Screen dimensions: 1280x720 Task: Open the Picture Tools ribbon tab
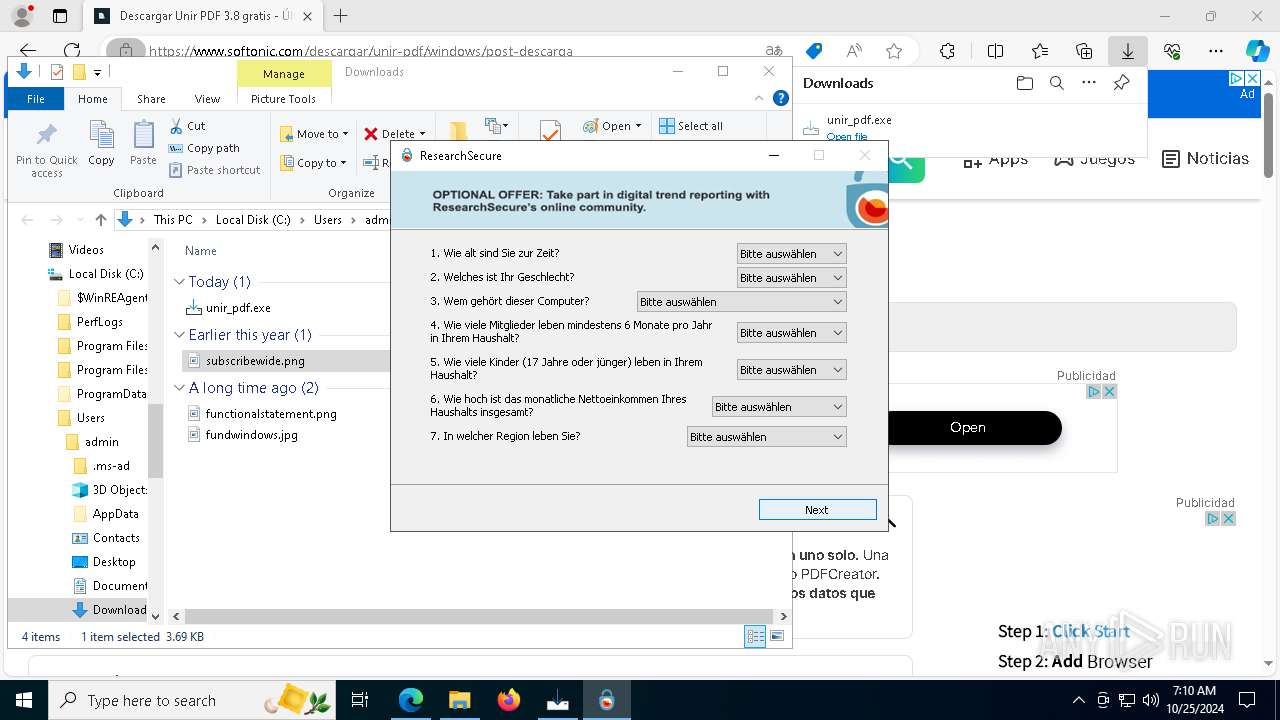click(x=283, y=99)
